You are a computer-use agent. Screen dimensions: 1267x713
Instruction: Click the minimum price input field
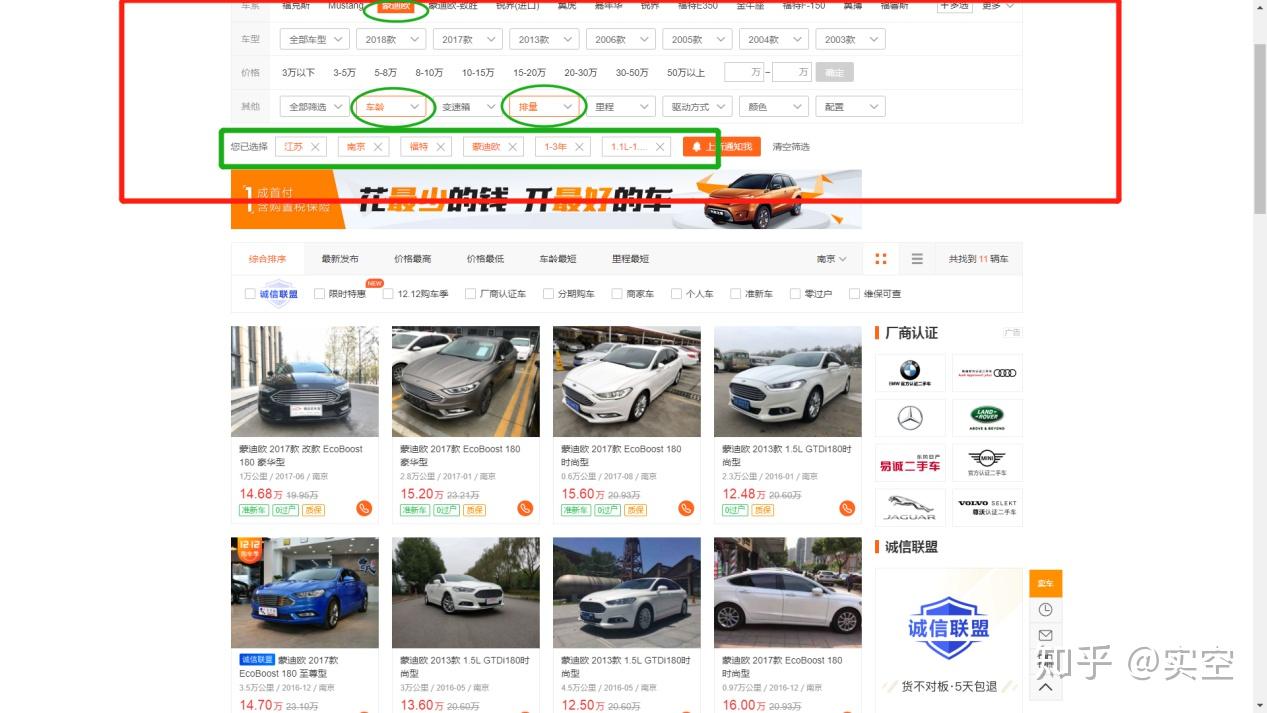[743, 72]
